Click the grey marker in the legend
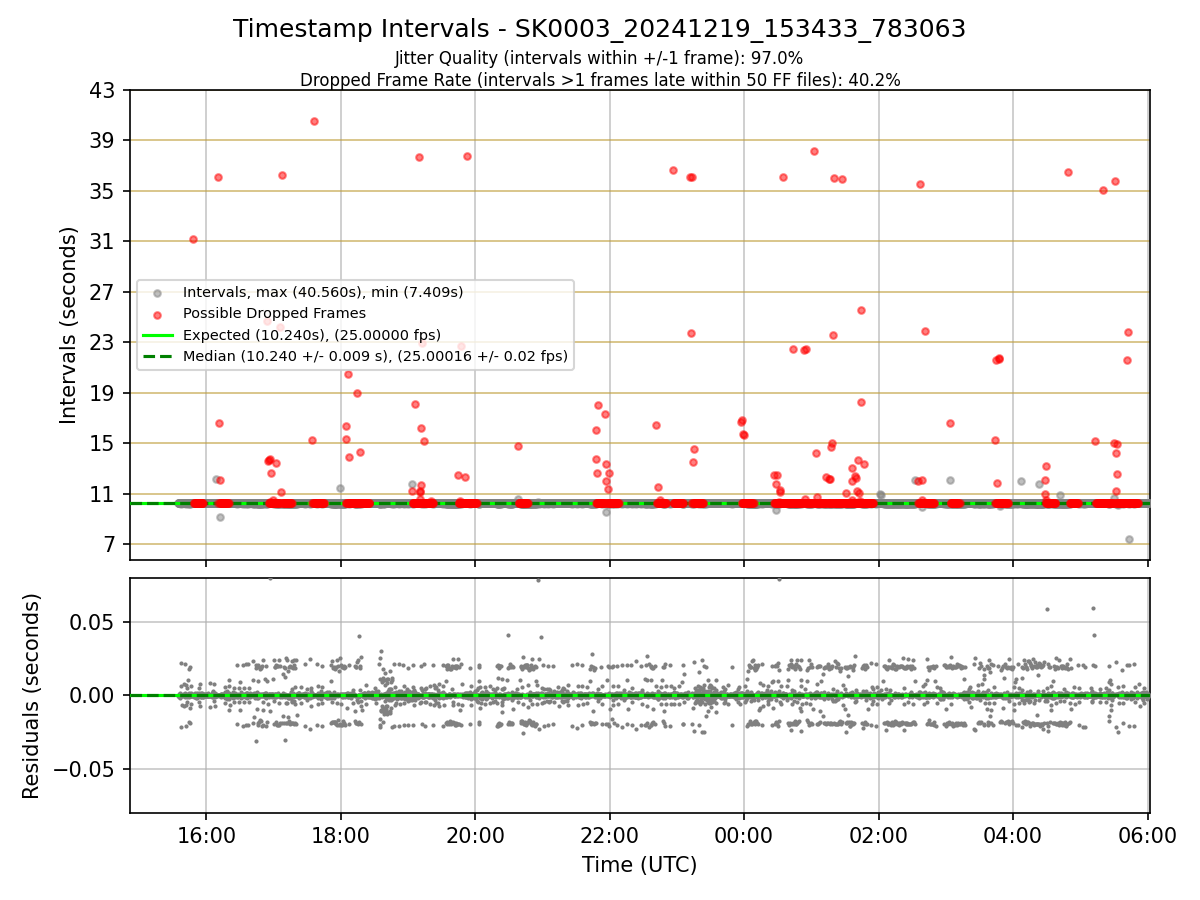This screenshot has height=900, width=1200. 157,293
